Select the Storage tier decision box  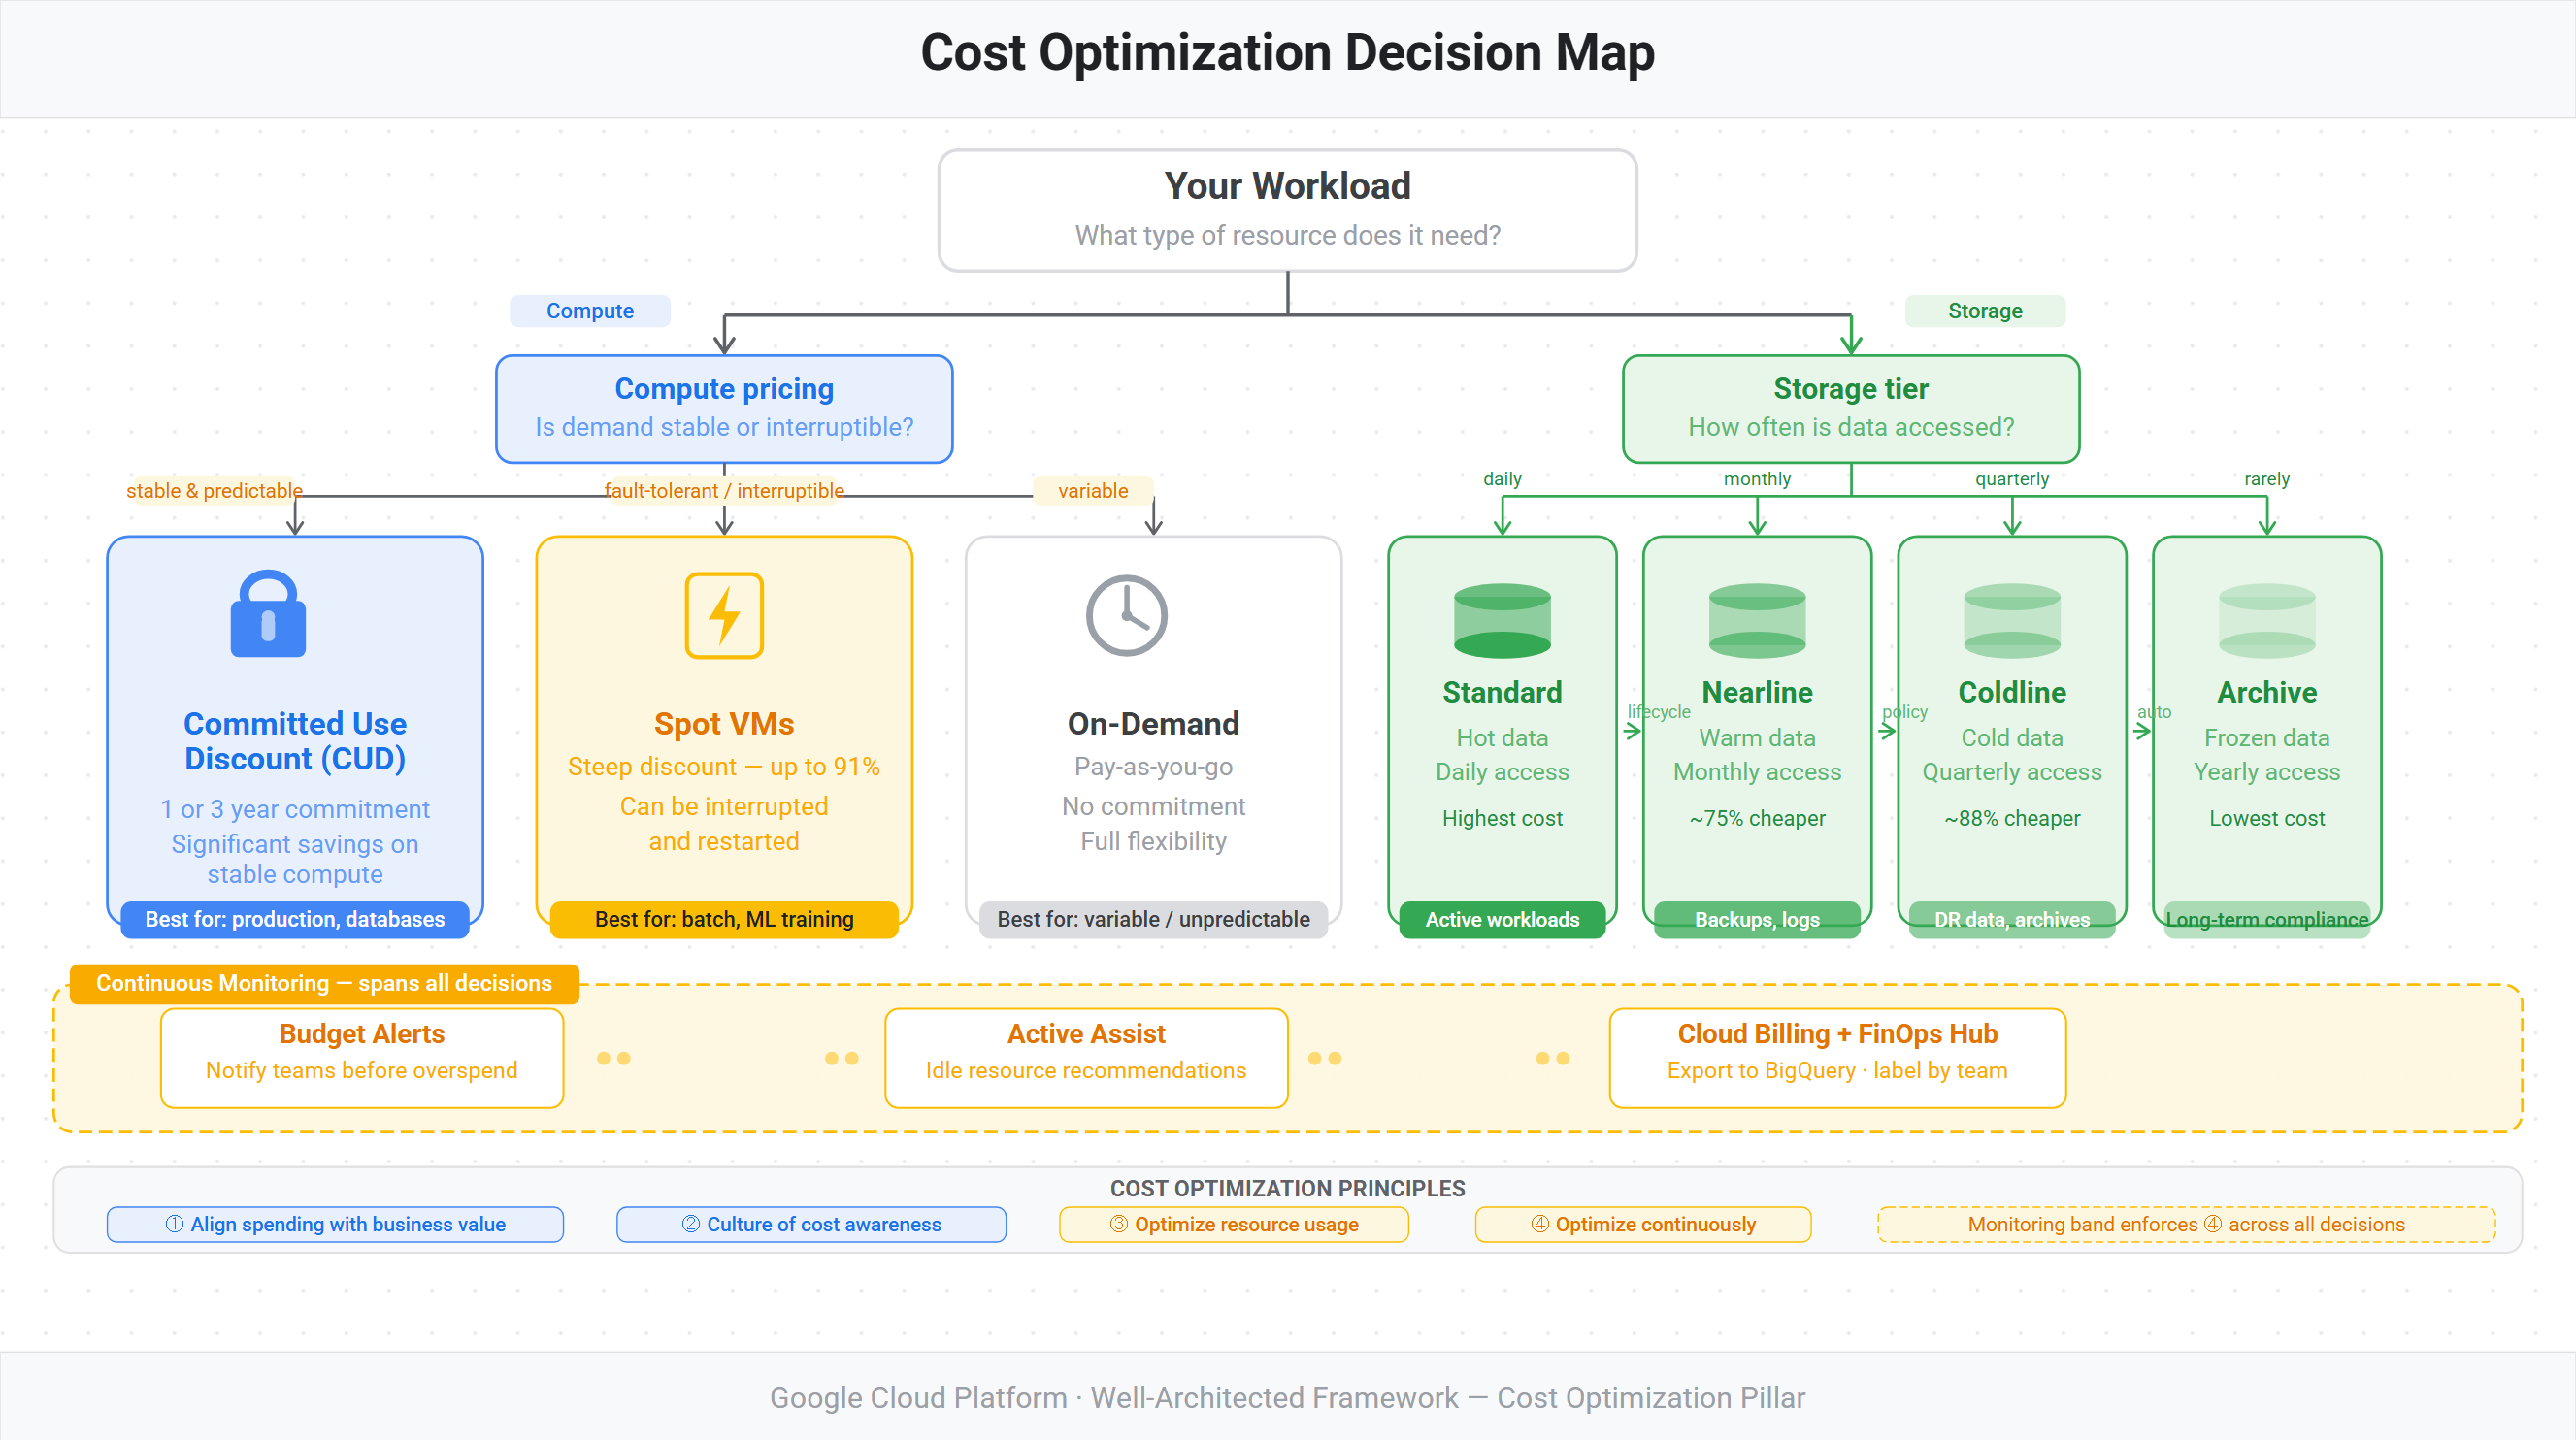[x=1851, y=408]
